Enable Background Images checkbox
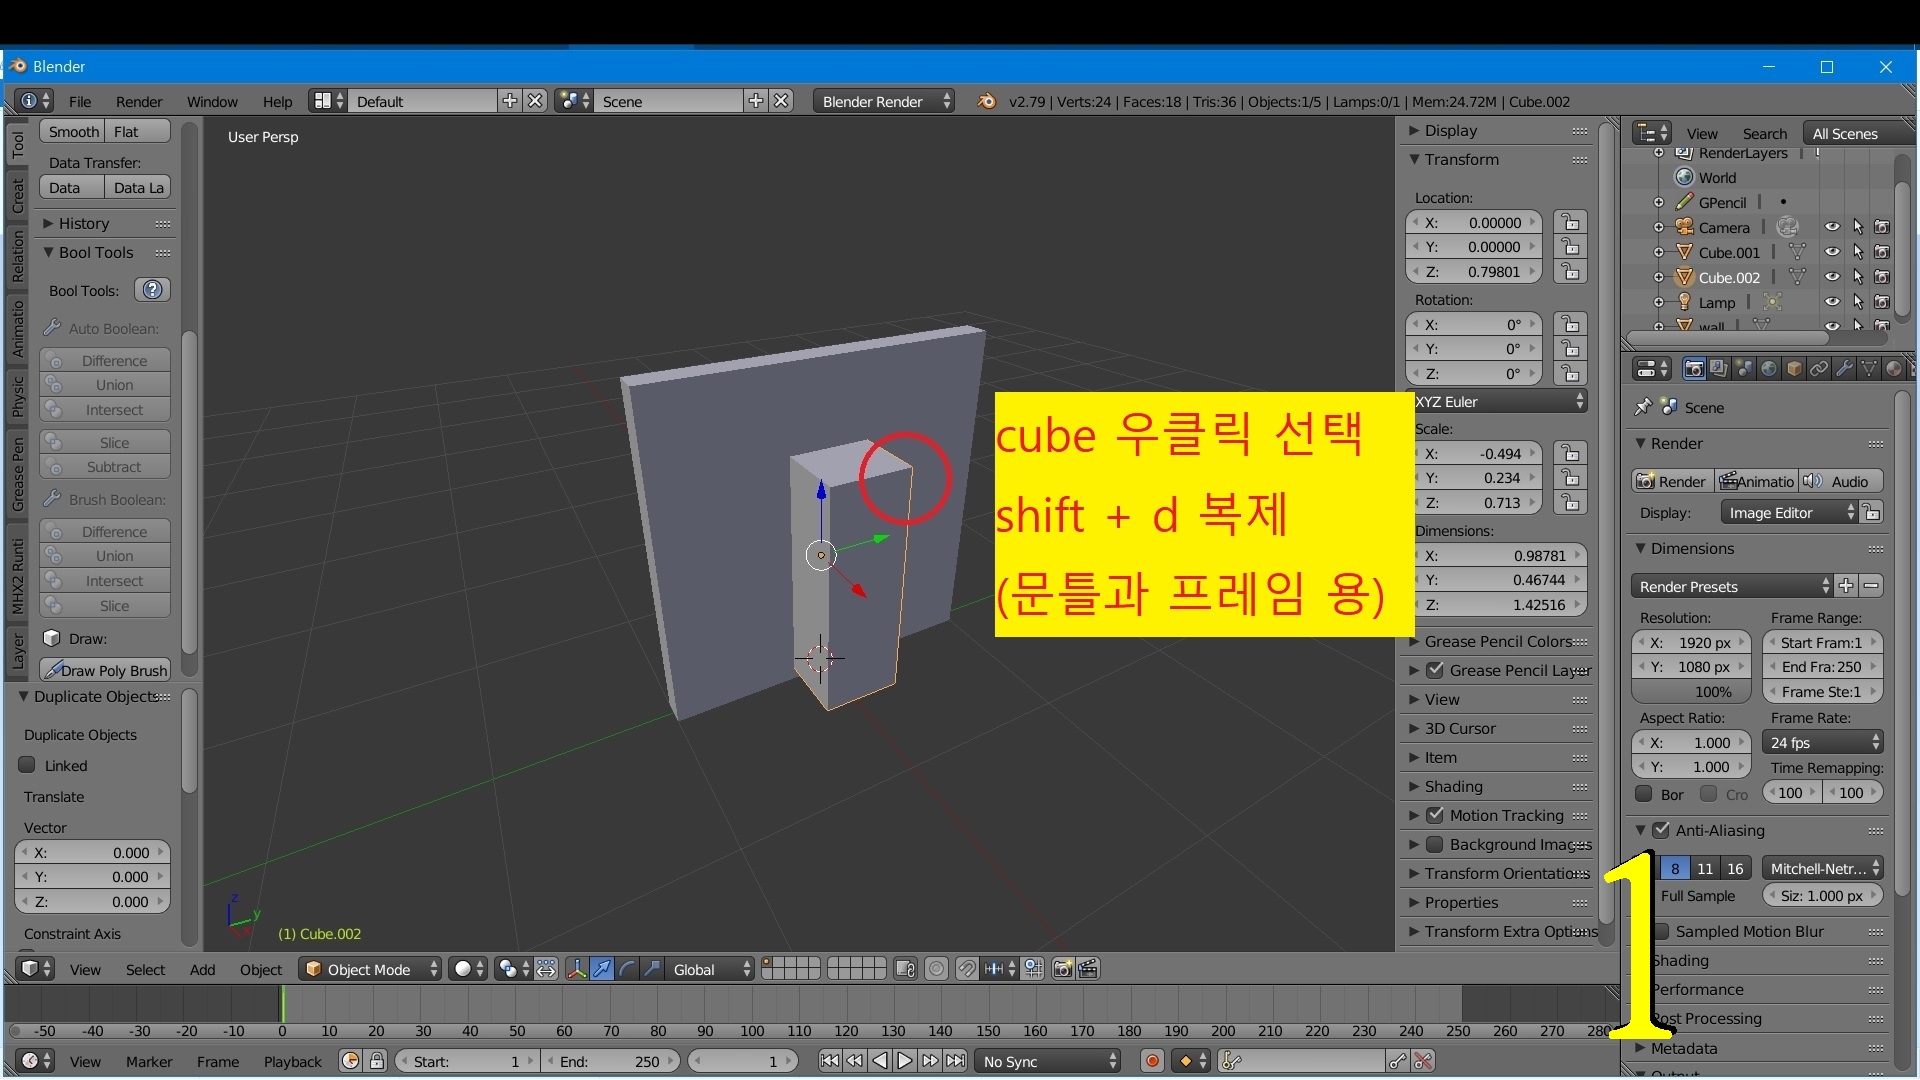The image size is (1920, 1080). tap(1435, 844)
